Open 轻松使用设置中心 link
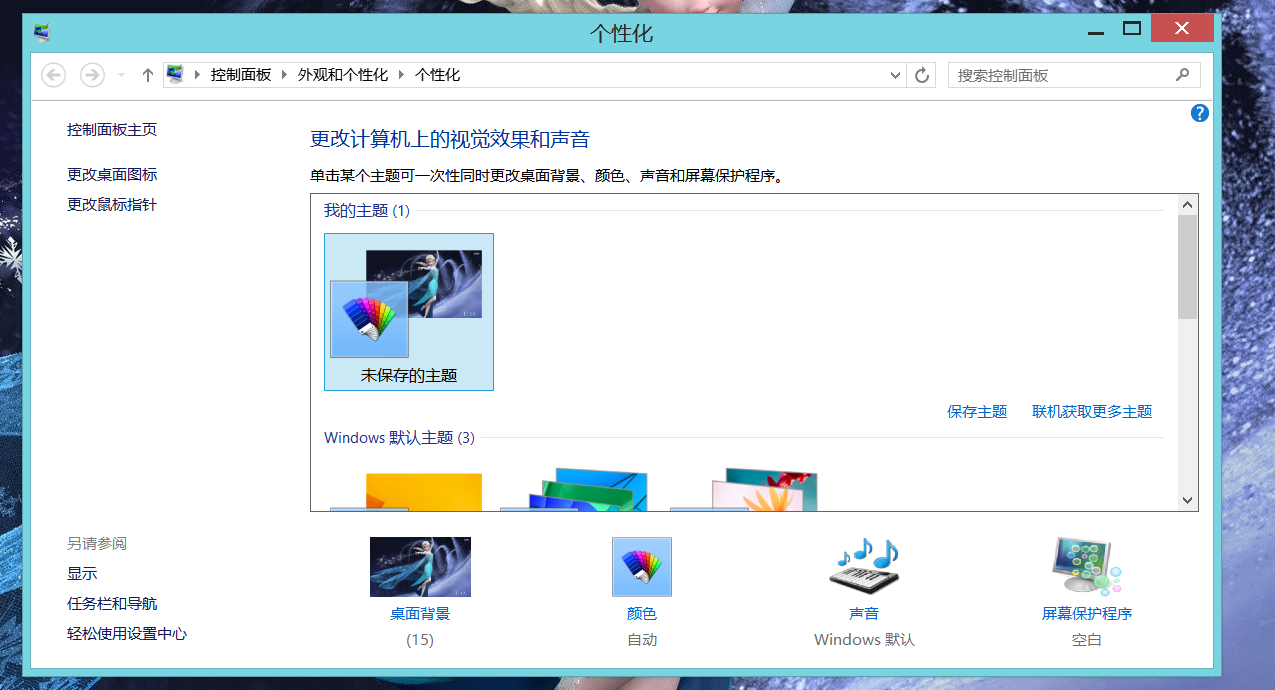The height and width of the screenshot is (690, 1275). (x=127, y=634)
